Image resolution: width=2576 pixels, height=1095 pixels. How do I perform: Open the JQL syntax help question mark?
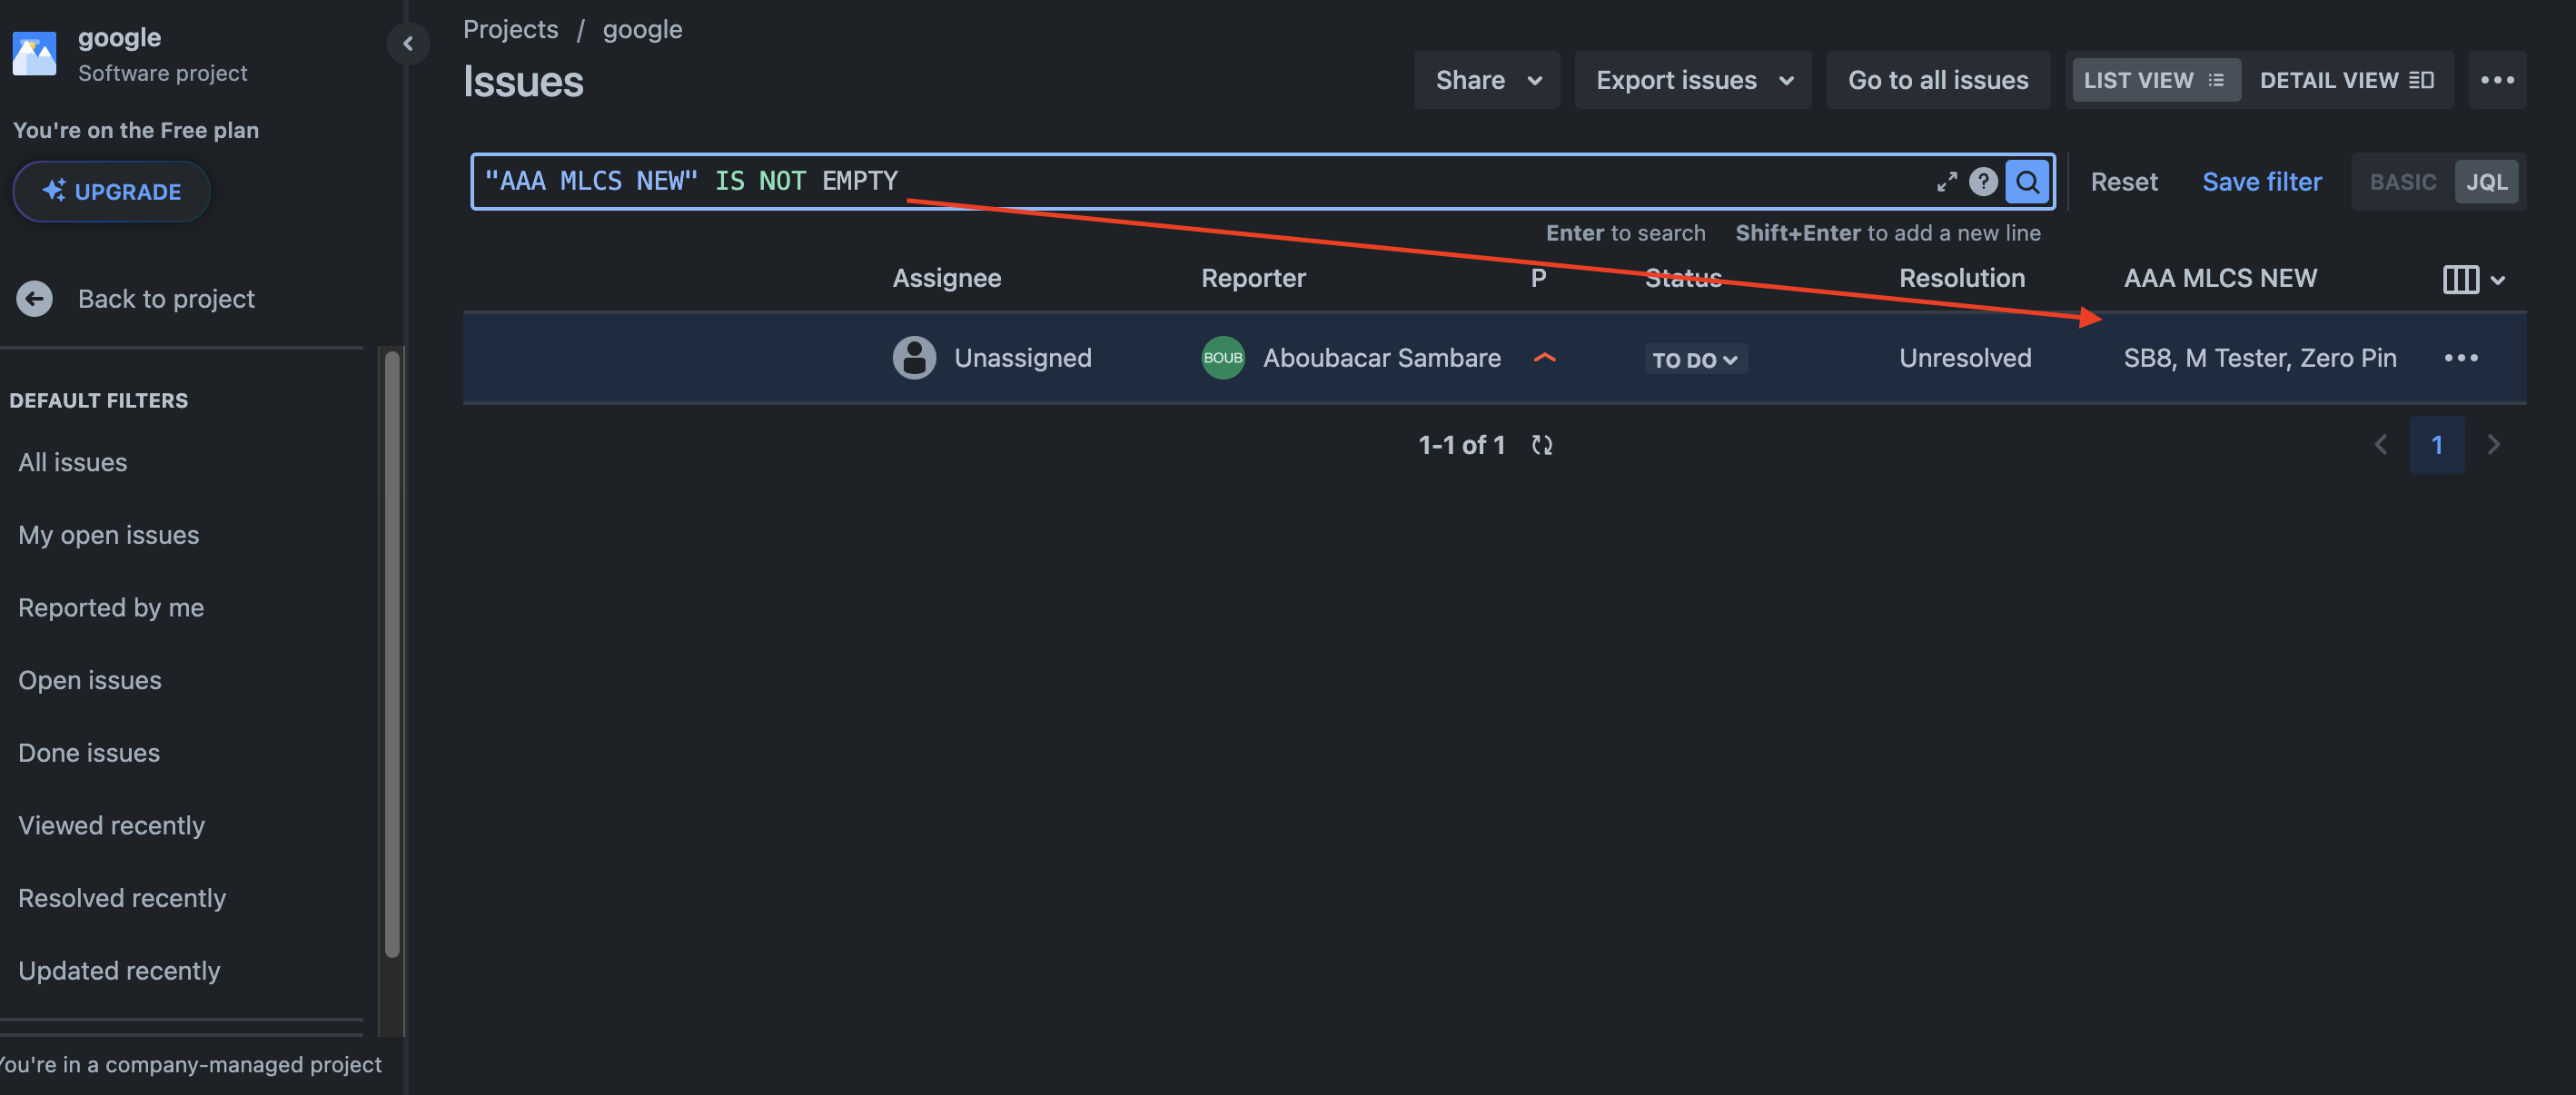click(x=1983, y=181)
